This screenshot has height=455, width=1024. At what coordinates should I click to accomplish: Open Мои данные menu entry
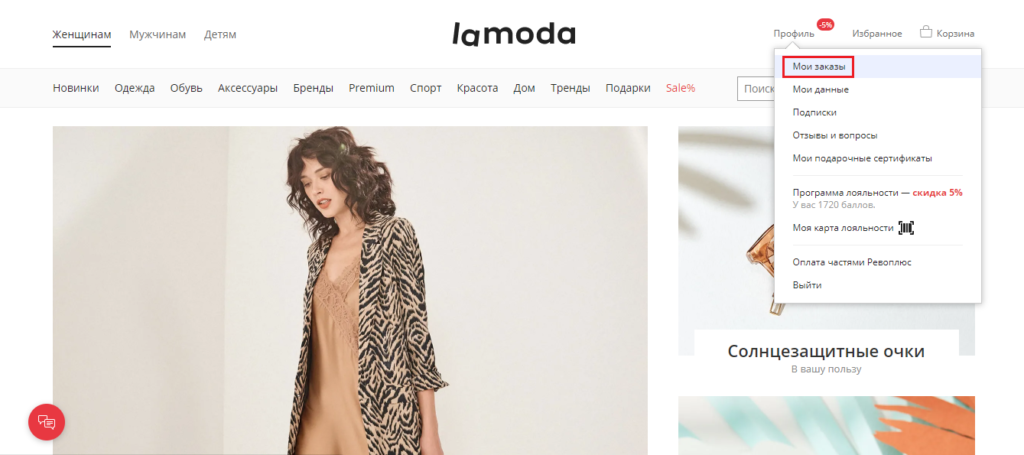(820, 89)
